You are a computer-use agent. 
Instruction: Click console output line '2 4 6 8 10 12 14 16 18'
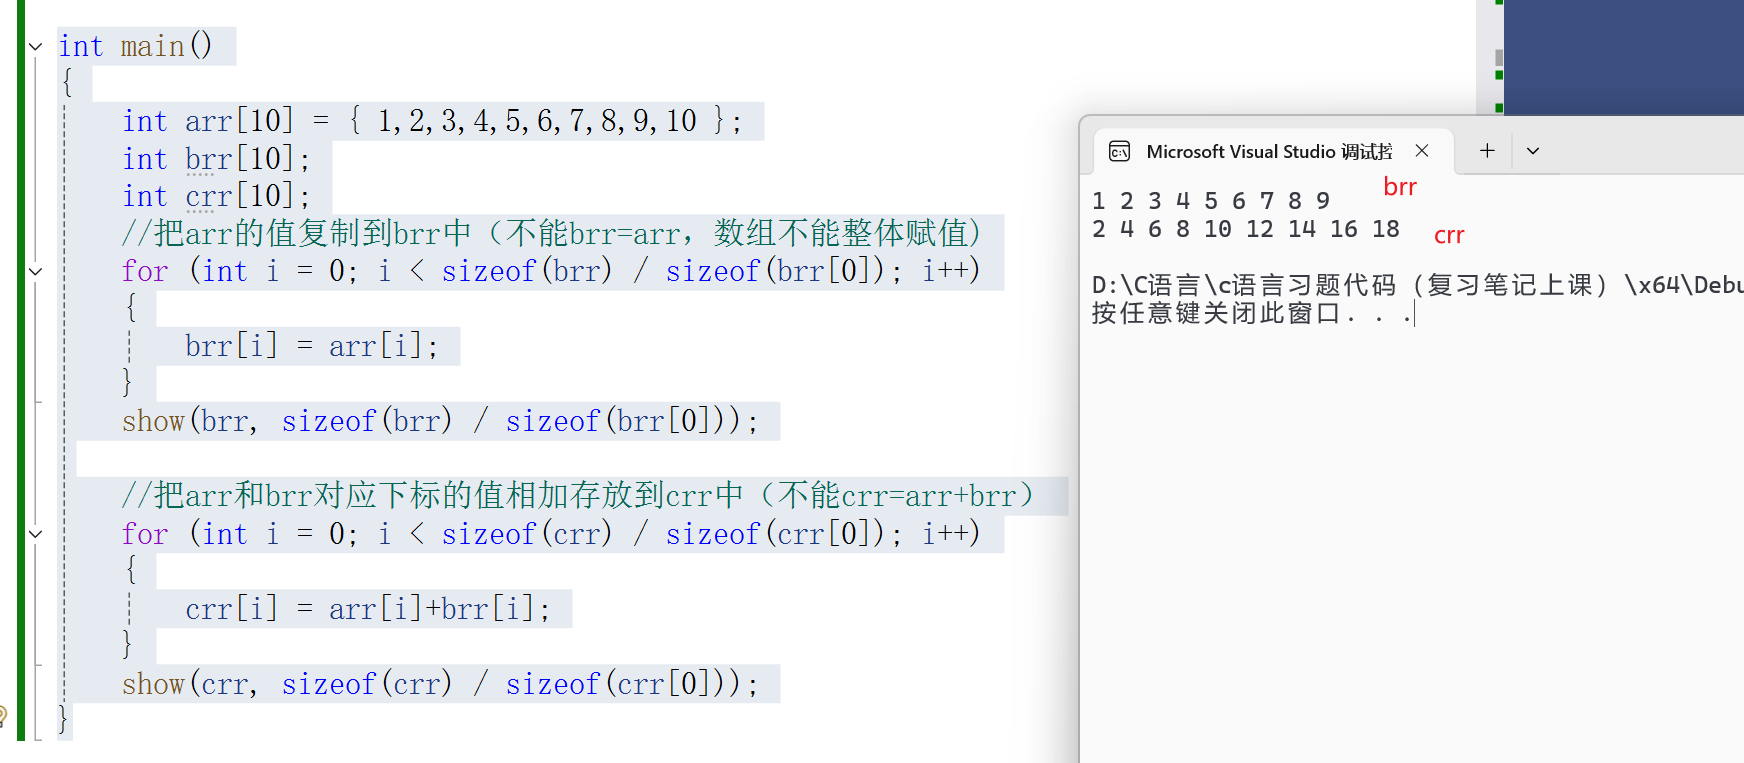tap(1246, 229)
